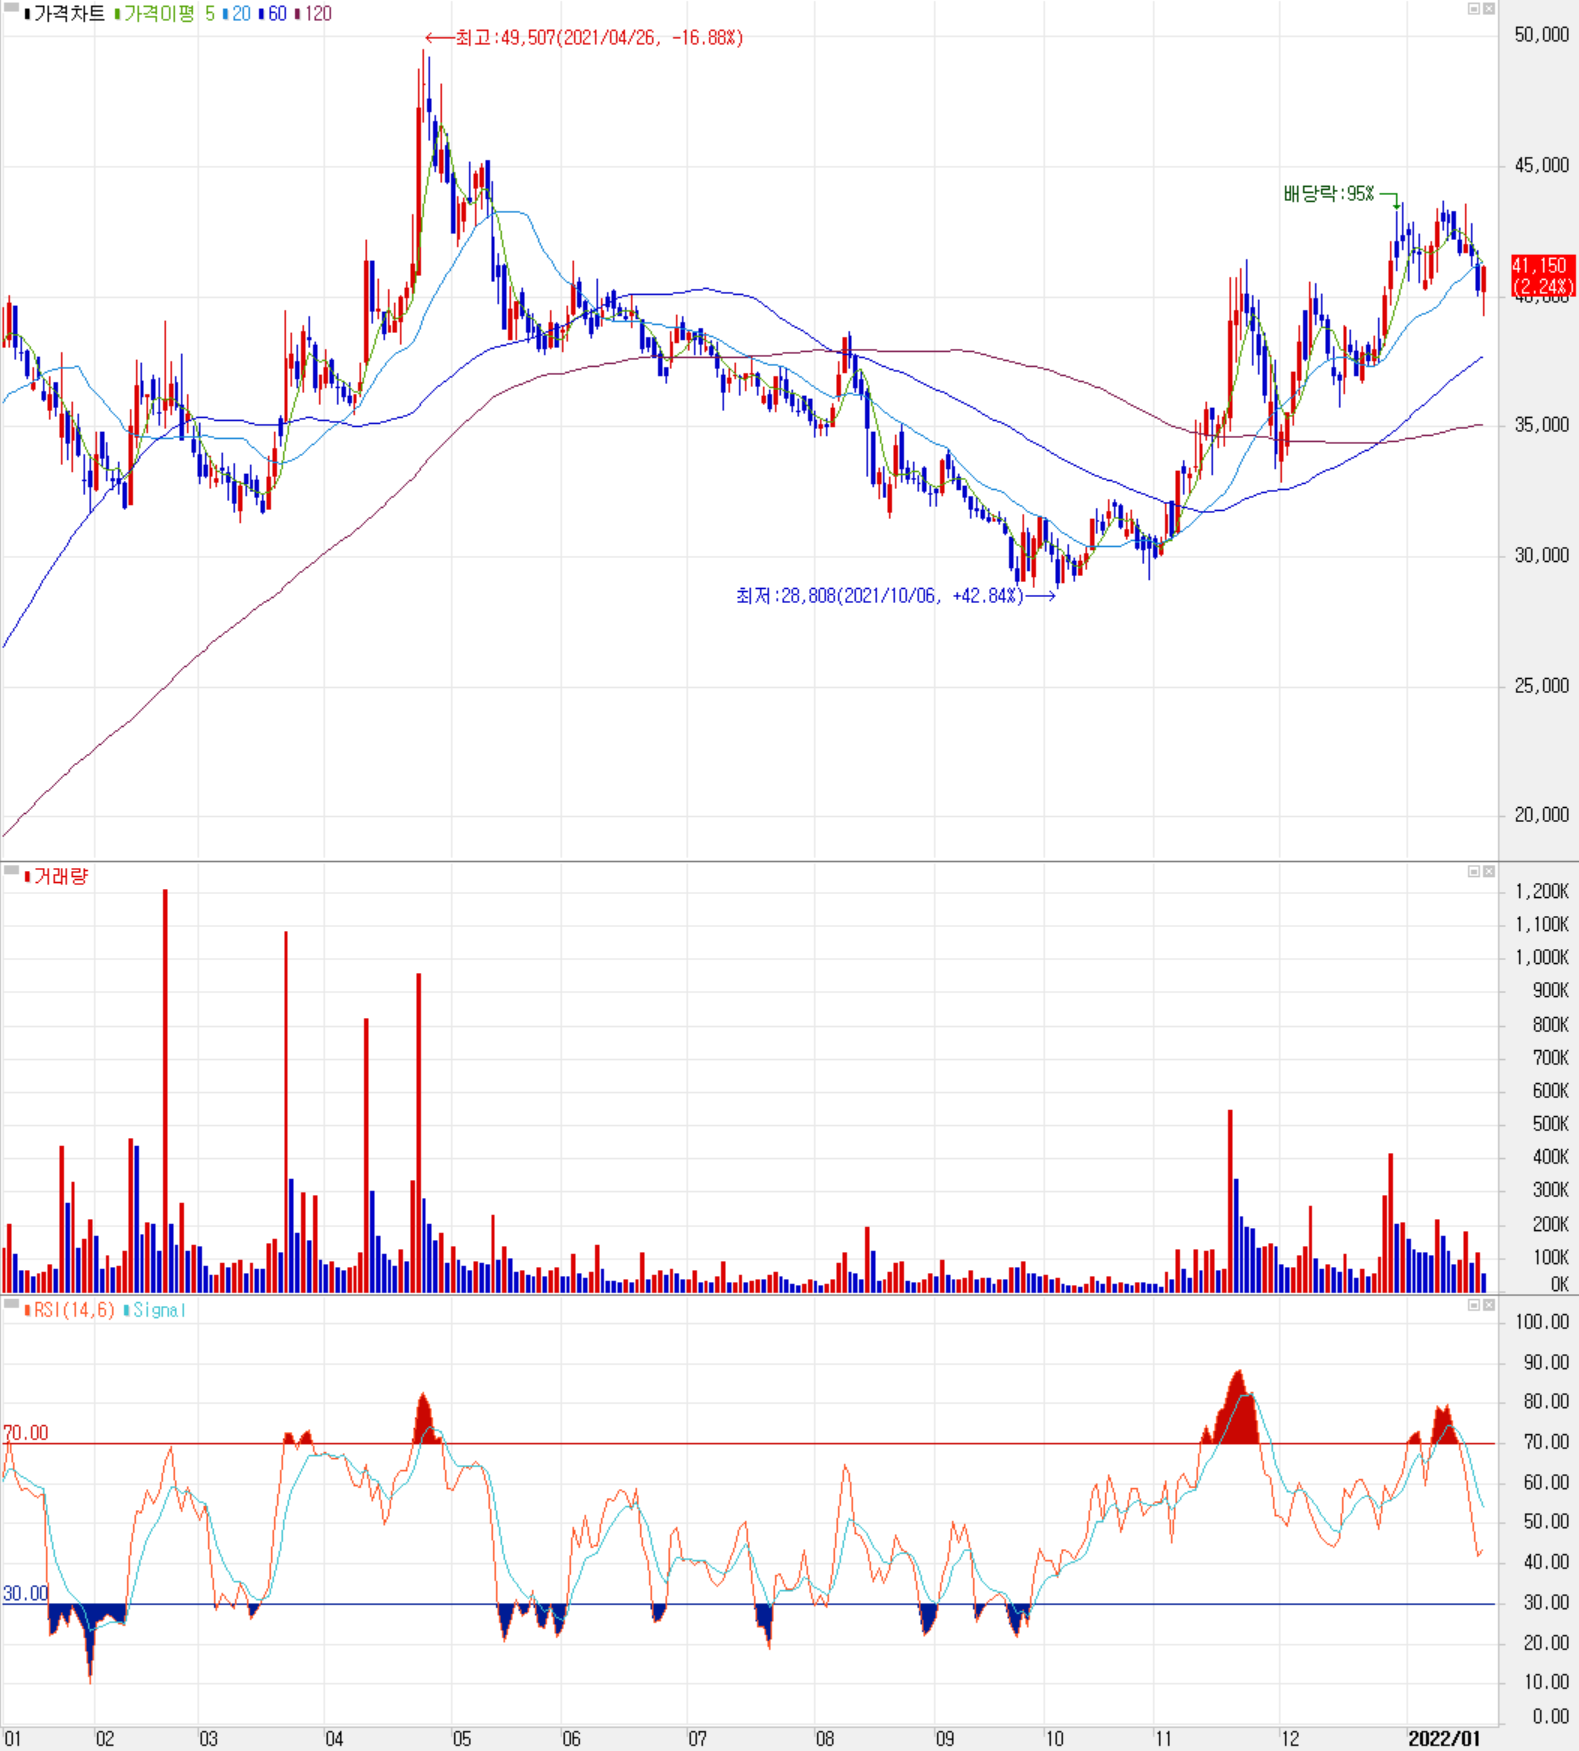1579x1751 pixels.
Task: Click the 06 month axis label
Action: pos(571,1739)
